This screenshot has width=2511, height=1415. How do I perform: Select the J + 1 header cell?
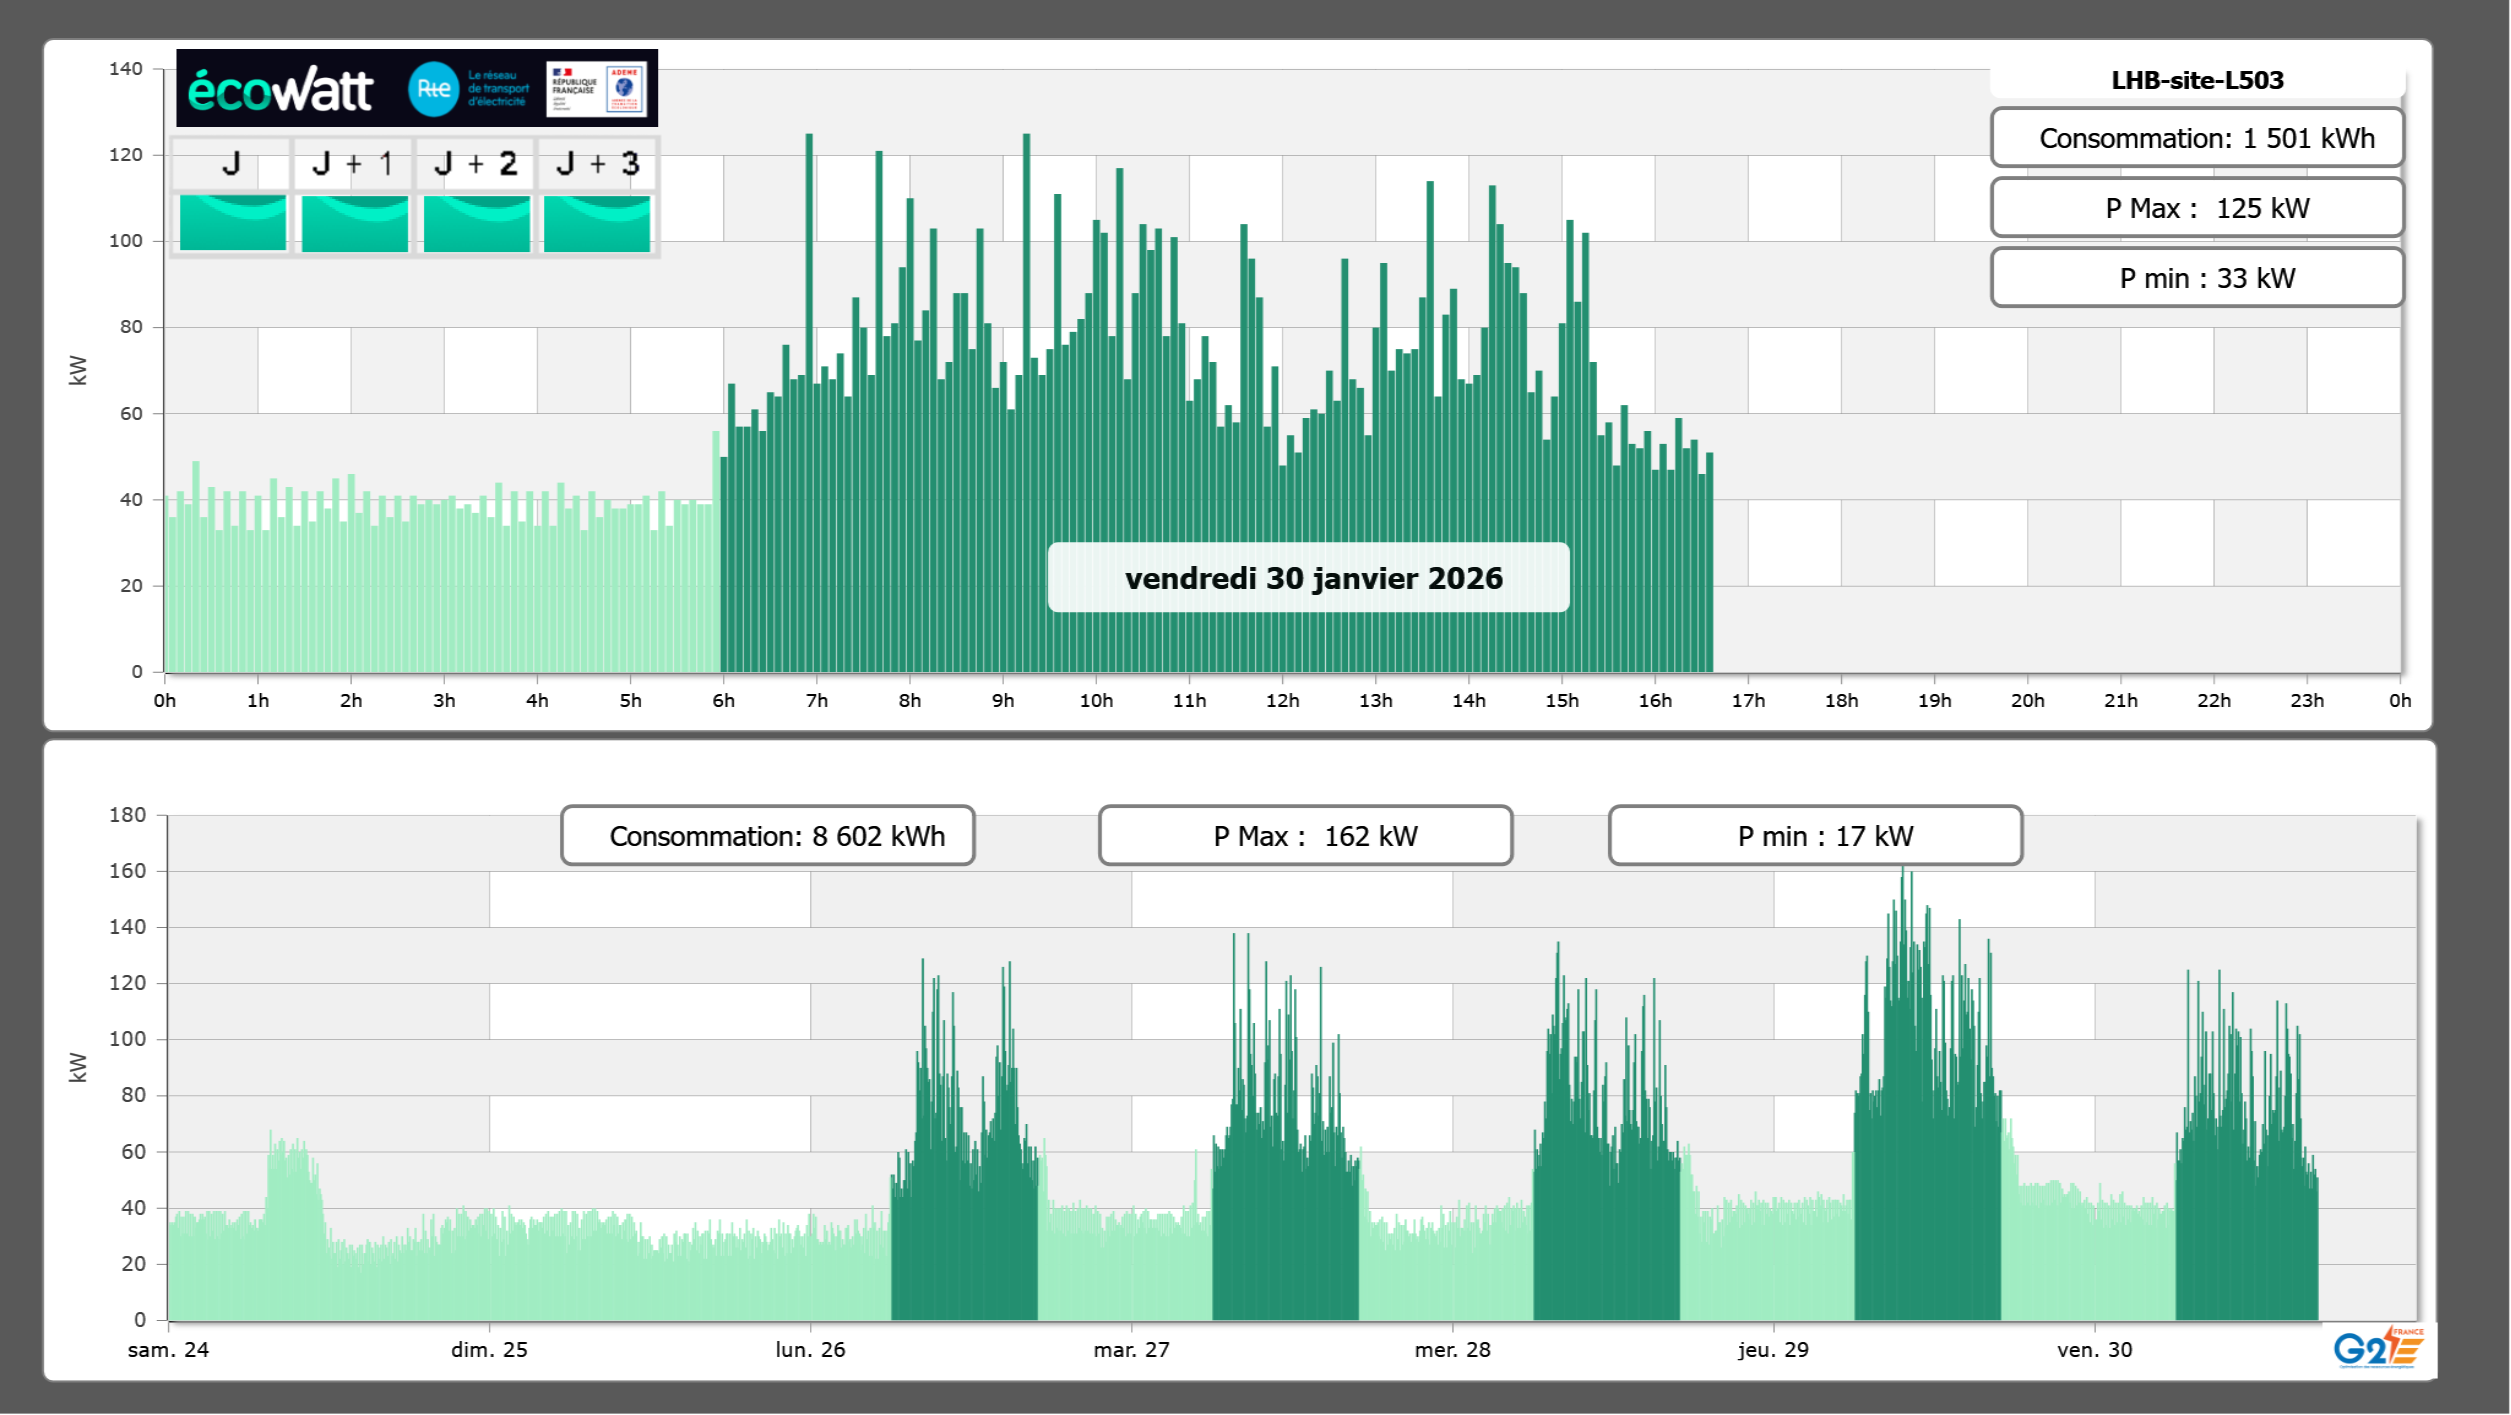(x=353, y=164)
